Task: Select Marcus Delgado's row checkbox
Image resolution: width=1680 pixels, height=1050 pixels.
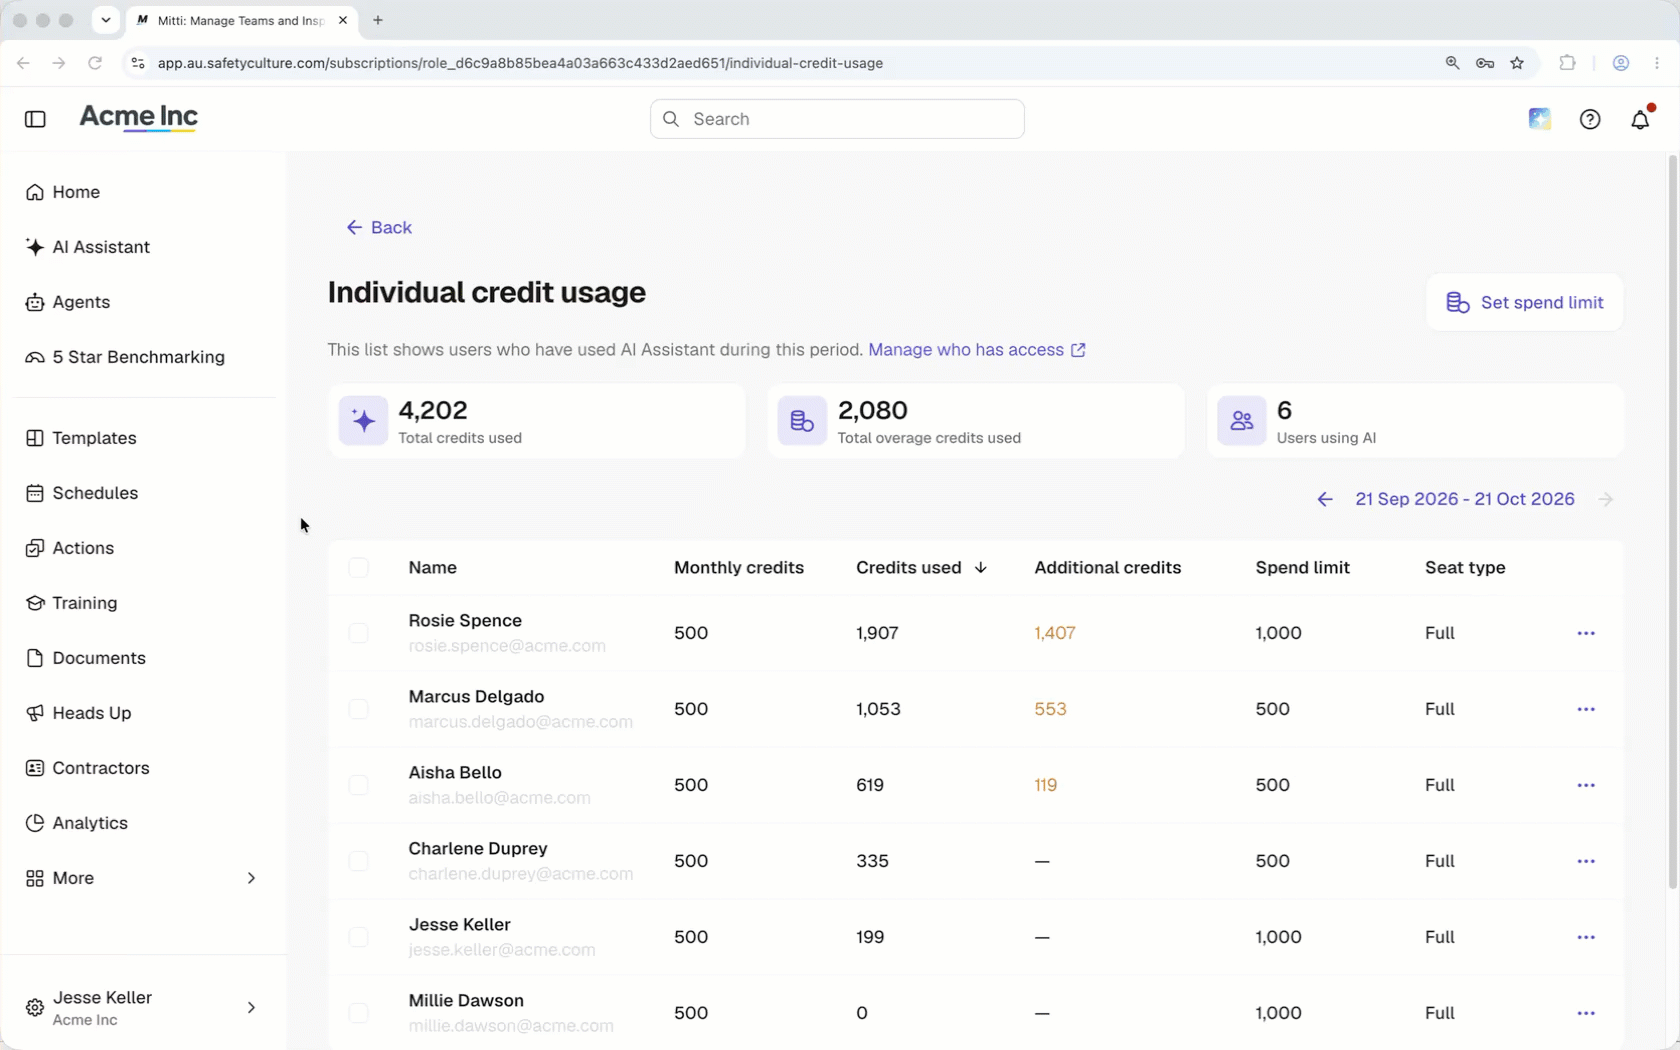Action: (x=358, y=709)
